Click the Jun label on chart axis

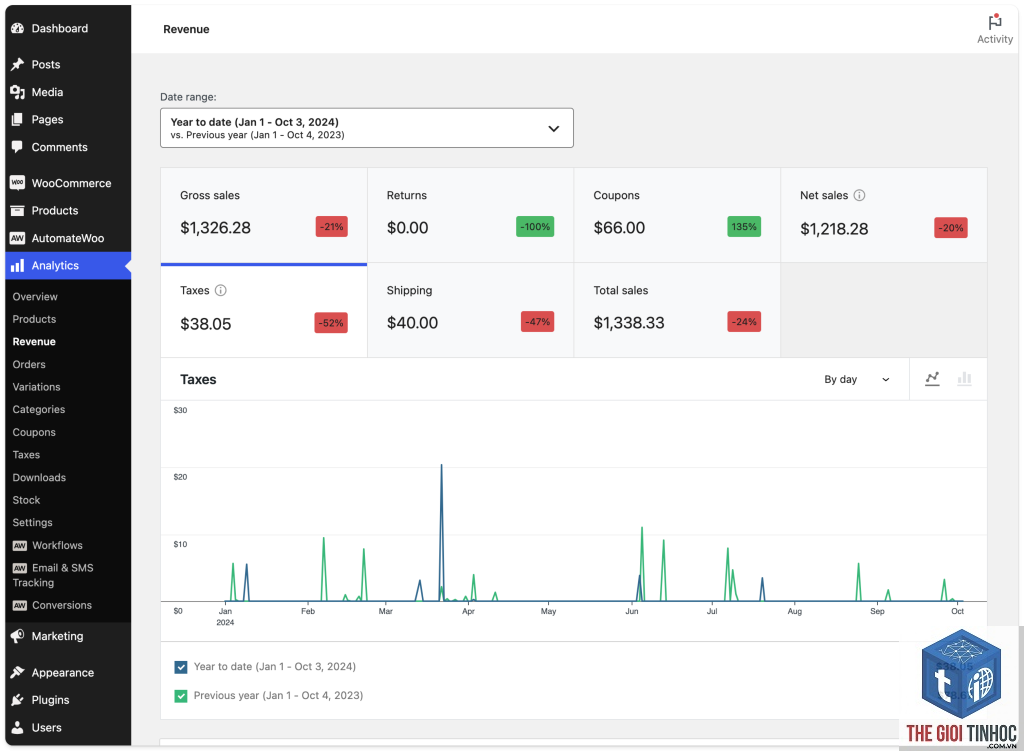(x=632, y=611)
